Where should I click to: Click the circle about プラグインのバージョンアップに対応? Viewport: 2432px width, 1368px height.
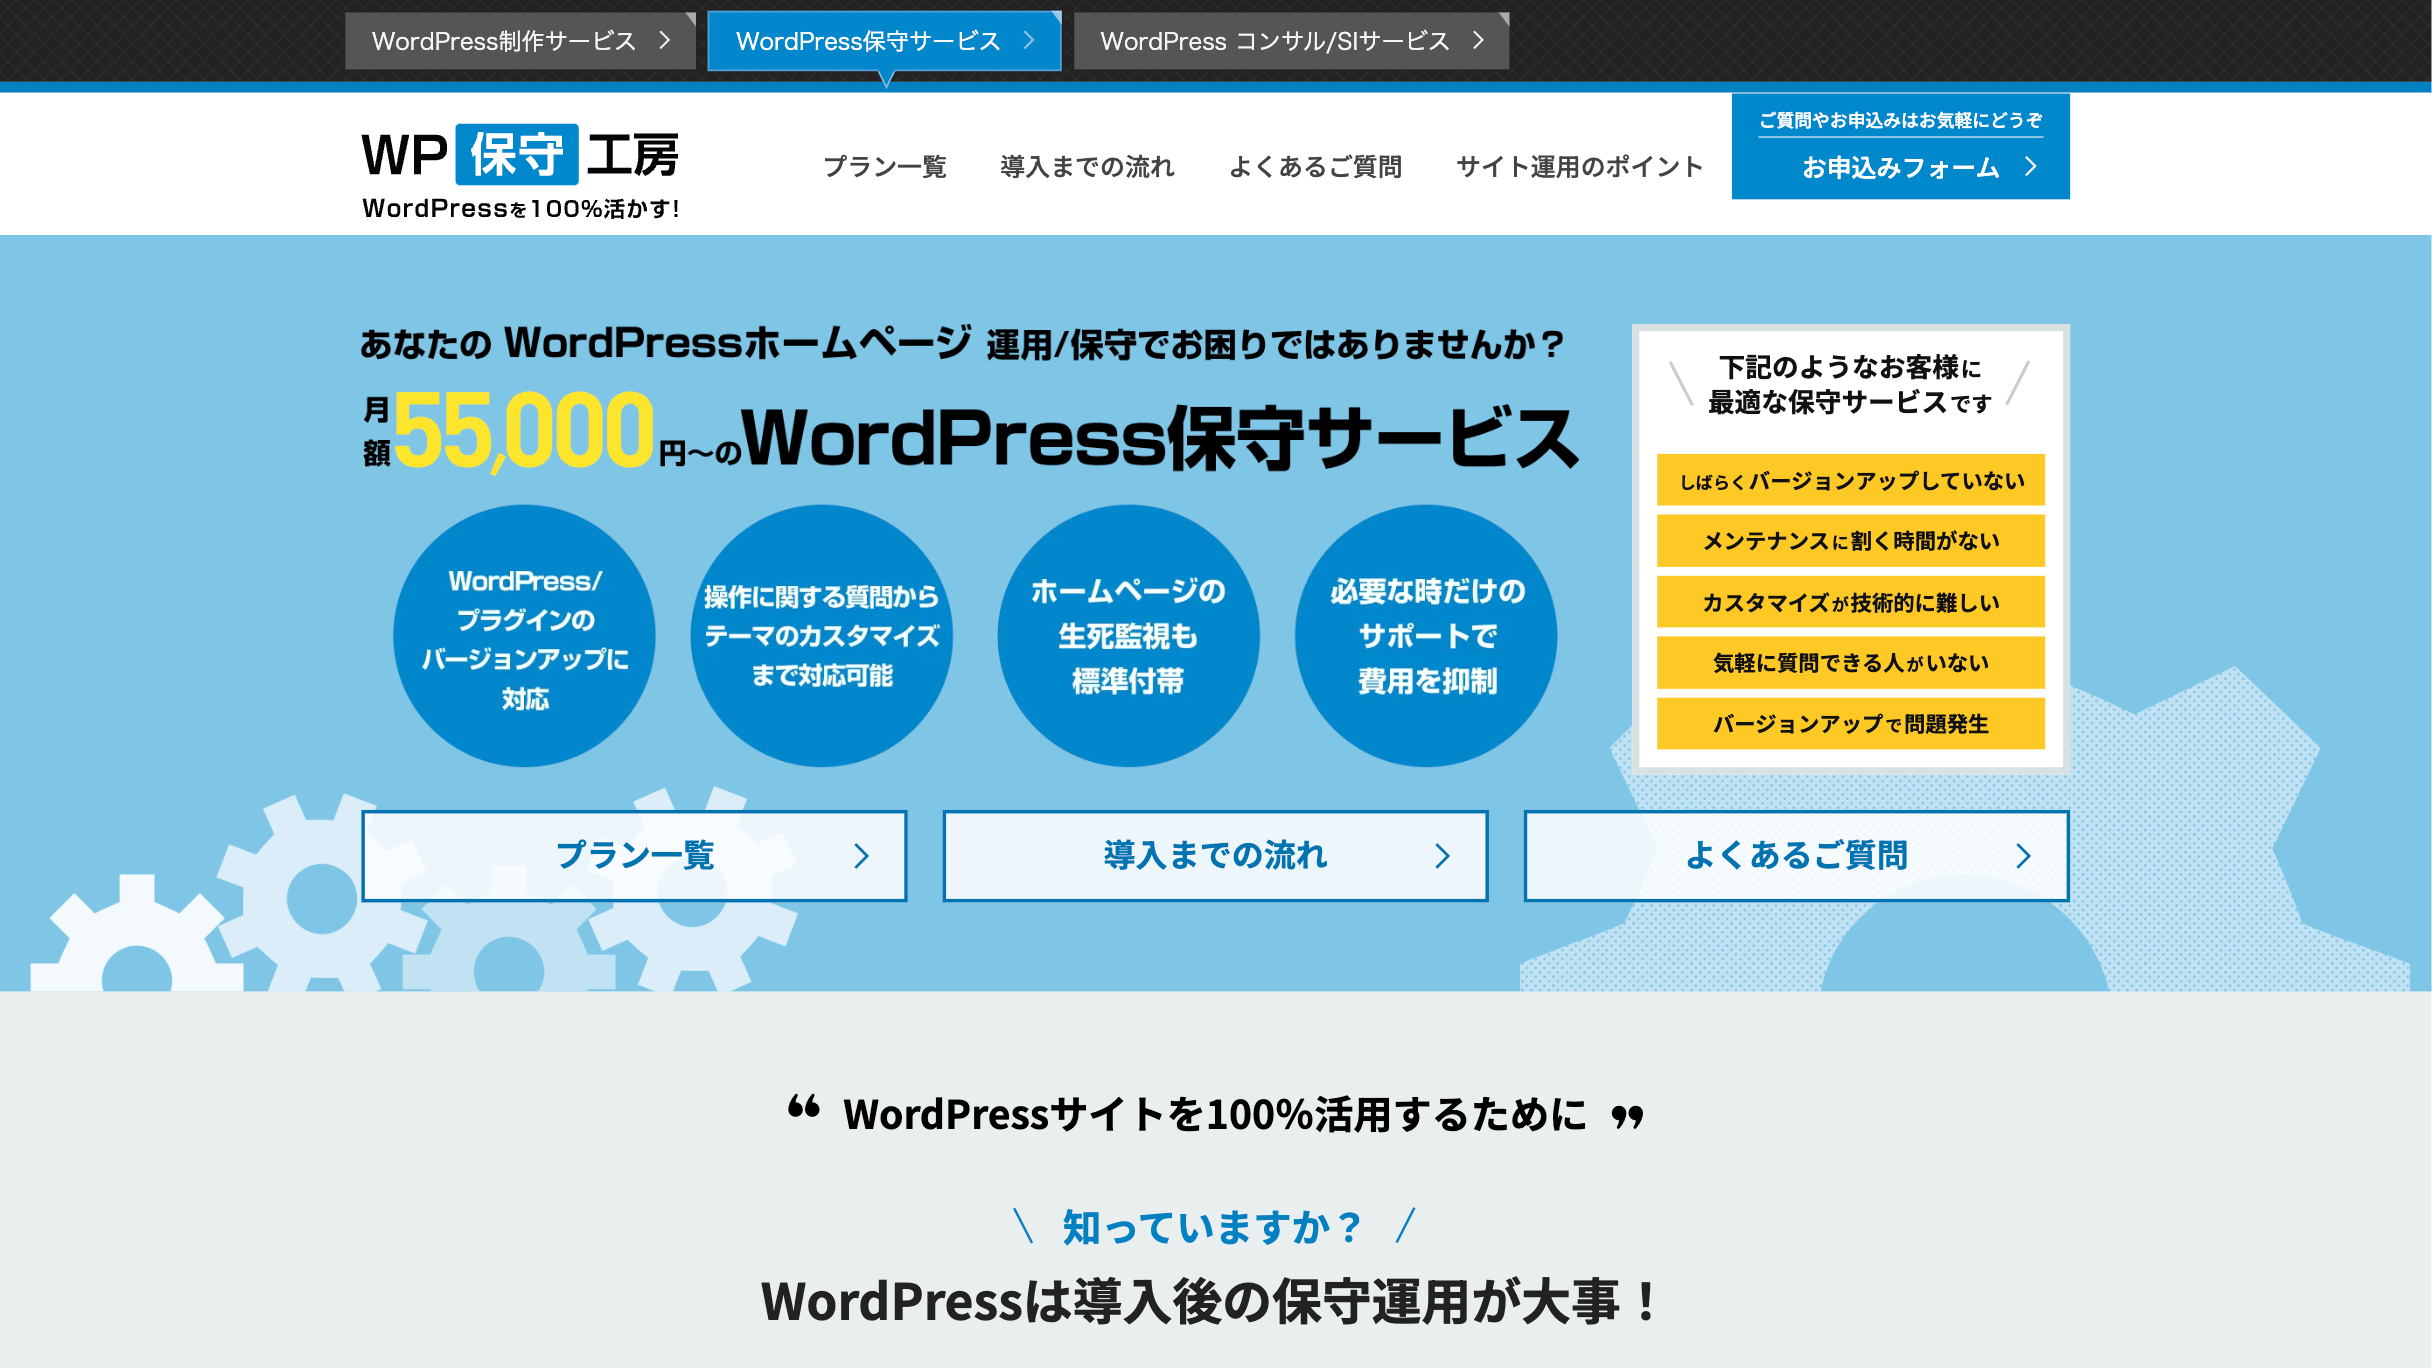point(524,636)
